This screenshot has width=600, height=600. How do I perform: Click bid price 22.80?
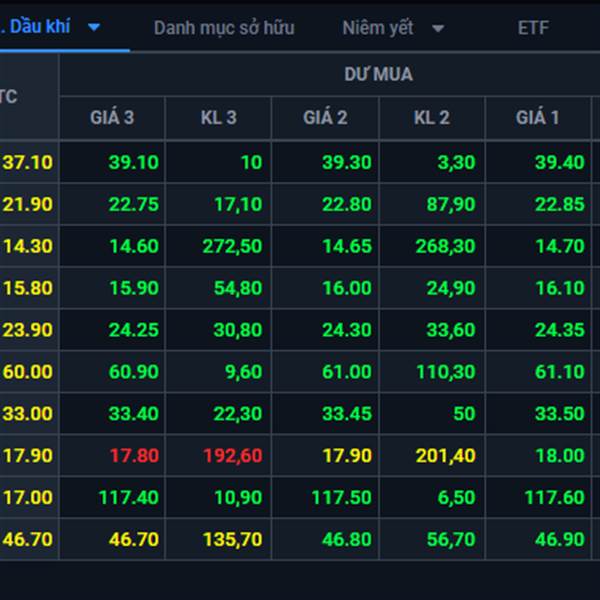347,204
